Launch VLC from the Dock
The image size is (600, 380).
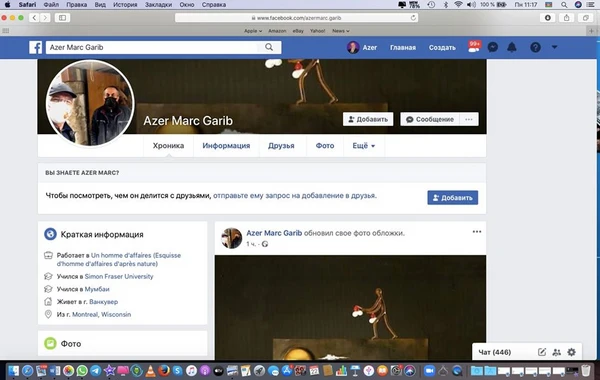pos(150,370)
